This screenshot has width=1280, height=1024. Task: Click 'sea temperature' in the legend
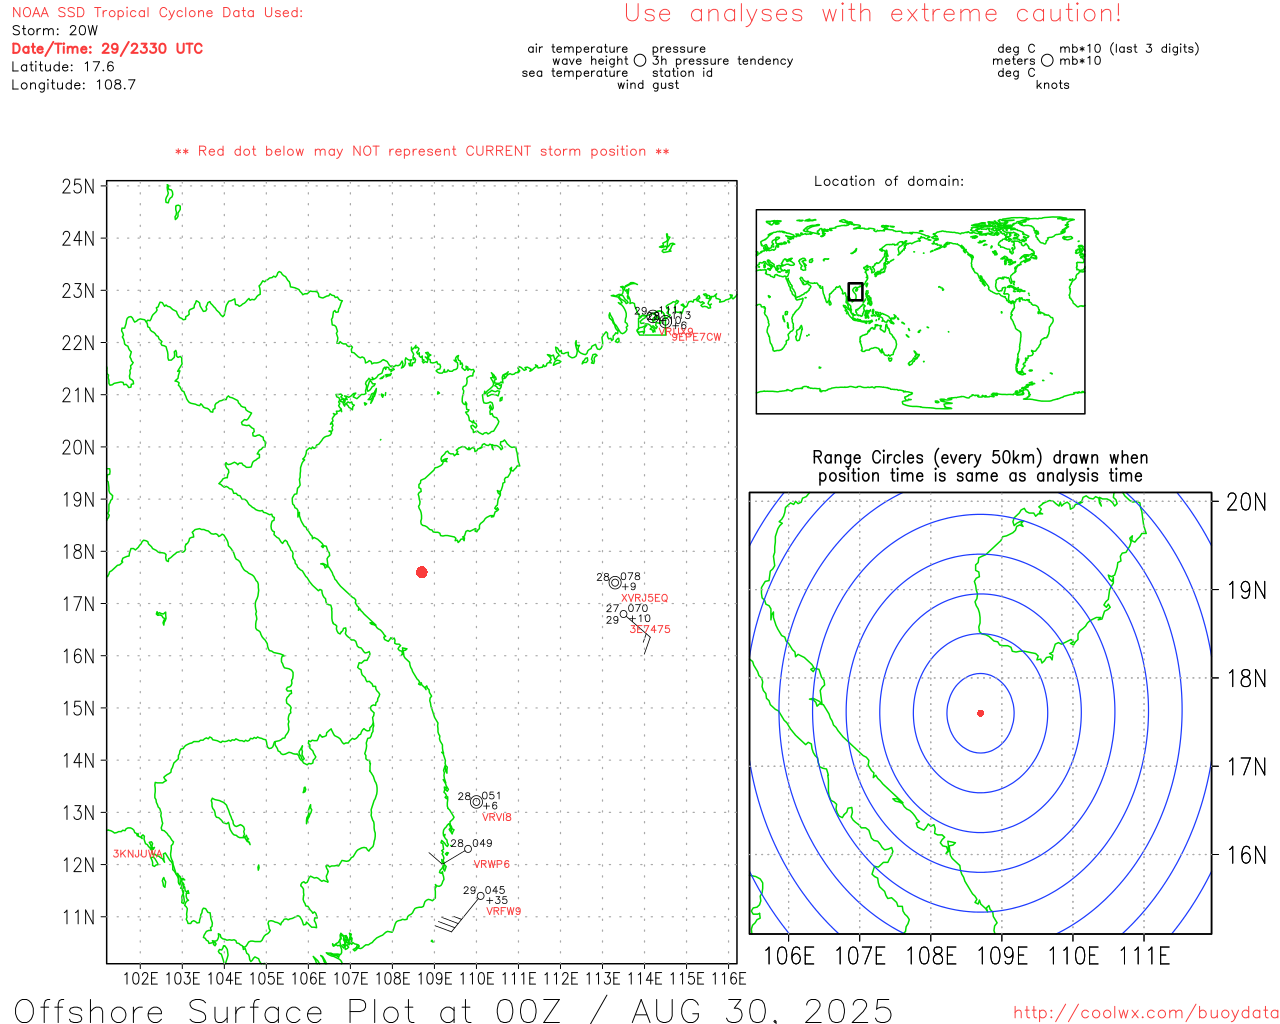[575, 73]
